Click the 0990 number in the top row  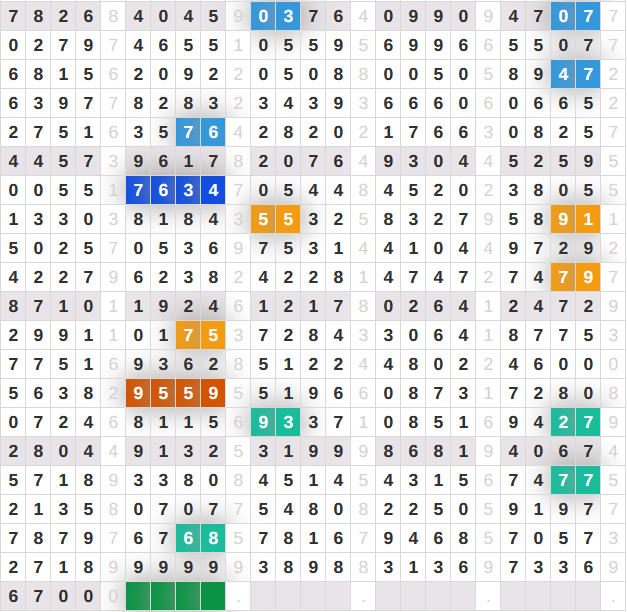pyautogui.click(x=425, y=16)
